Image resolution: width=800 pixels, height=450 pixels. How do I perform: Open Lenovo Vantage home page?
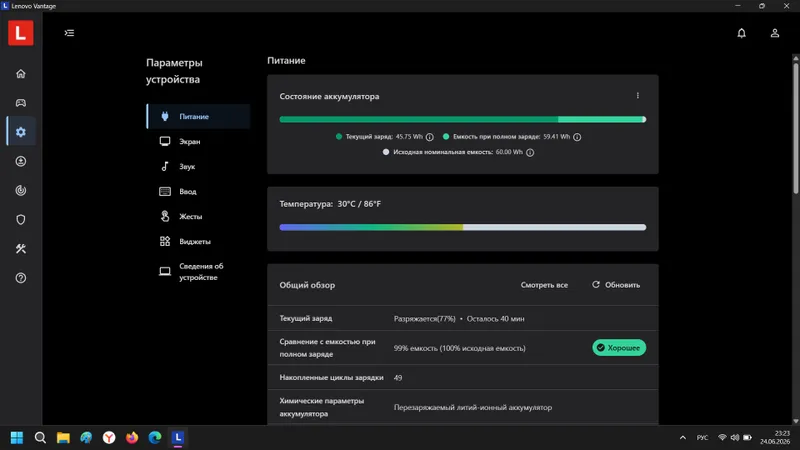click(20, 74)
